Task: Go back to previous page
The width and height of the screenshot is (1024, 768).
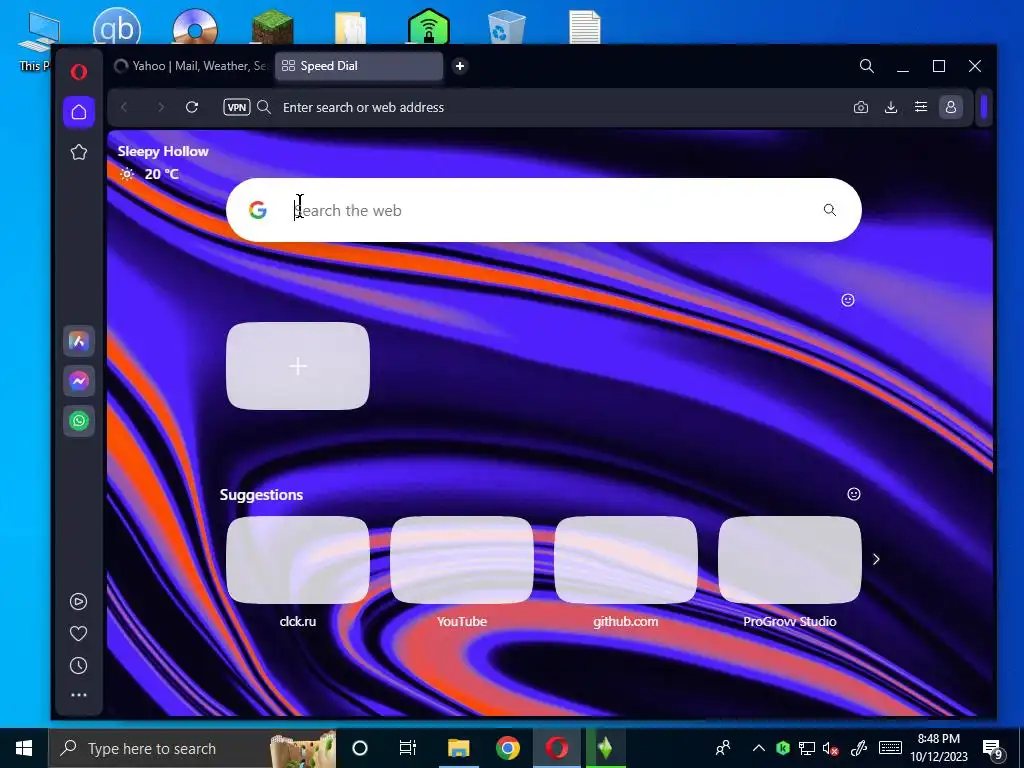Action: 124,107
